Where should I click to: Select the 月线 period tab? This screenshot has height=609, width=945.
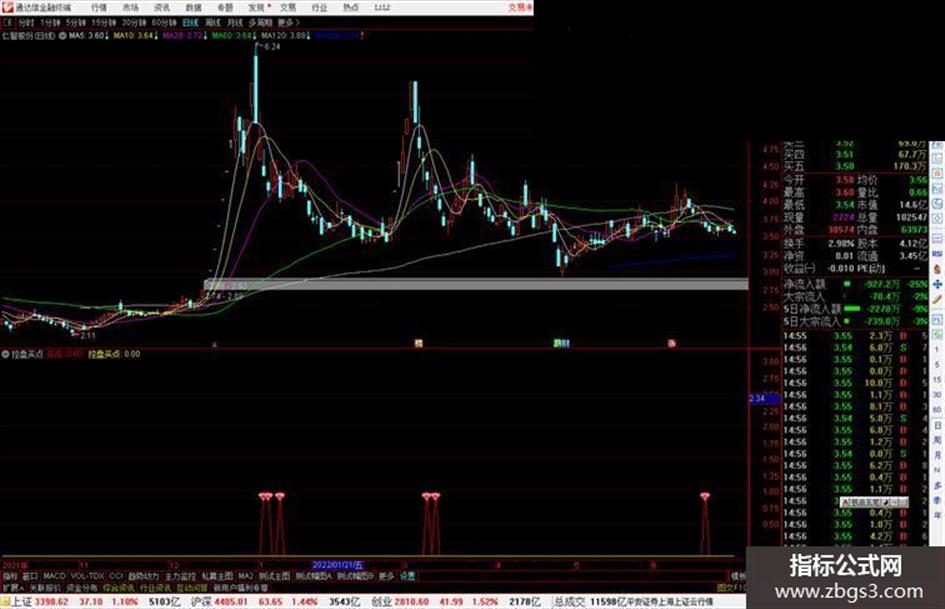coord(234,22)
